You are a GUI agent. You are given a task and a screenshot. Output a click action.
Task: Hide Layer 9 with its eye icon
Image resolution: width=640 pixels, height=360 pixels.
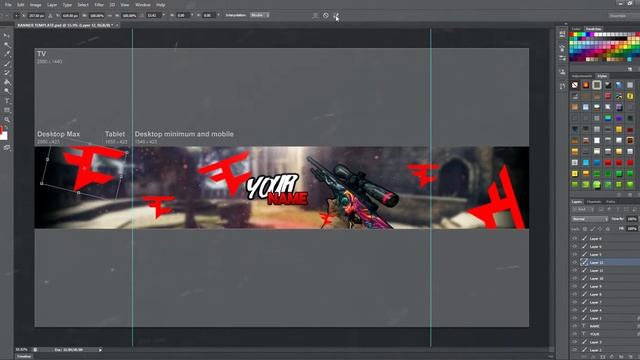coord(575,286)
